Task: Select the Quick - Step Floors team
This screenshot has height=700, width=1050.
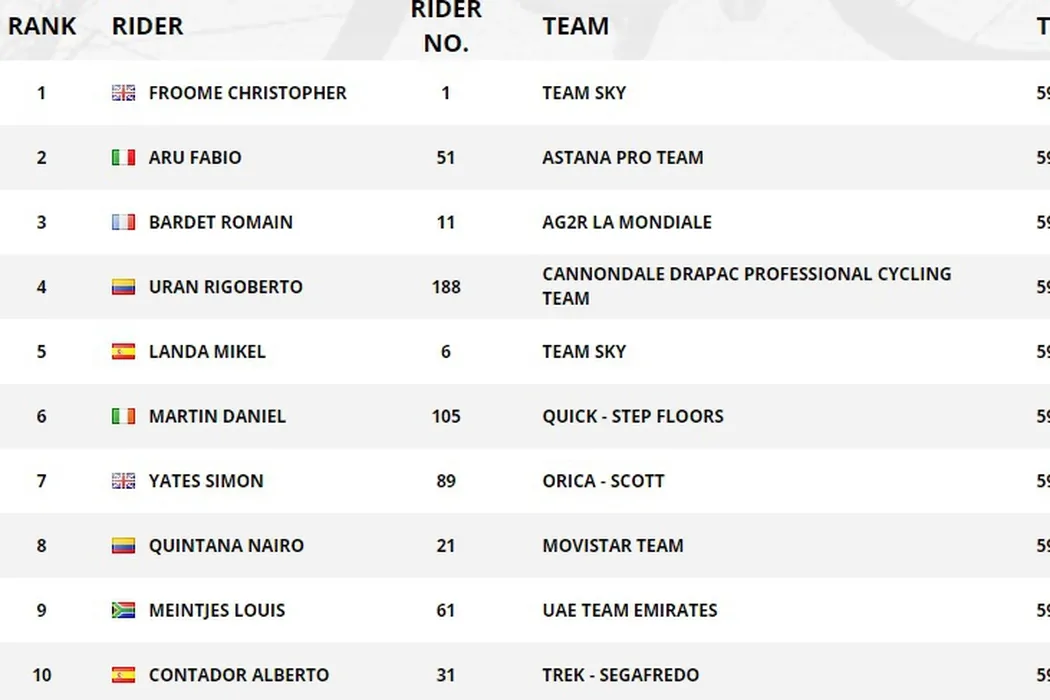Action: click(x=632, y=416)
